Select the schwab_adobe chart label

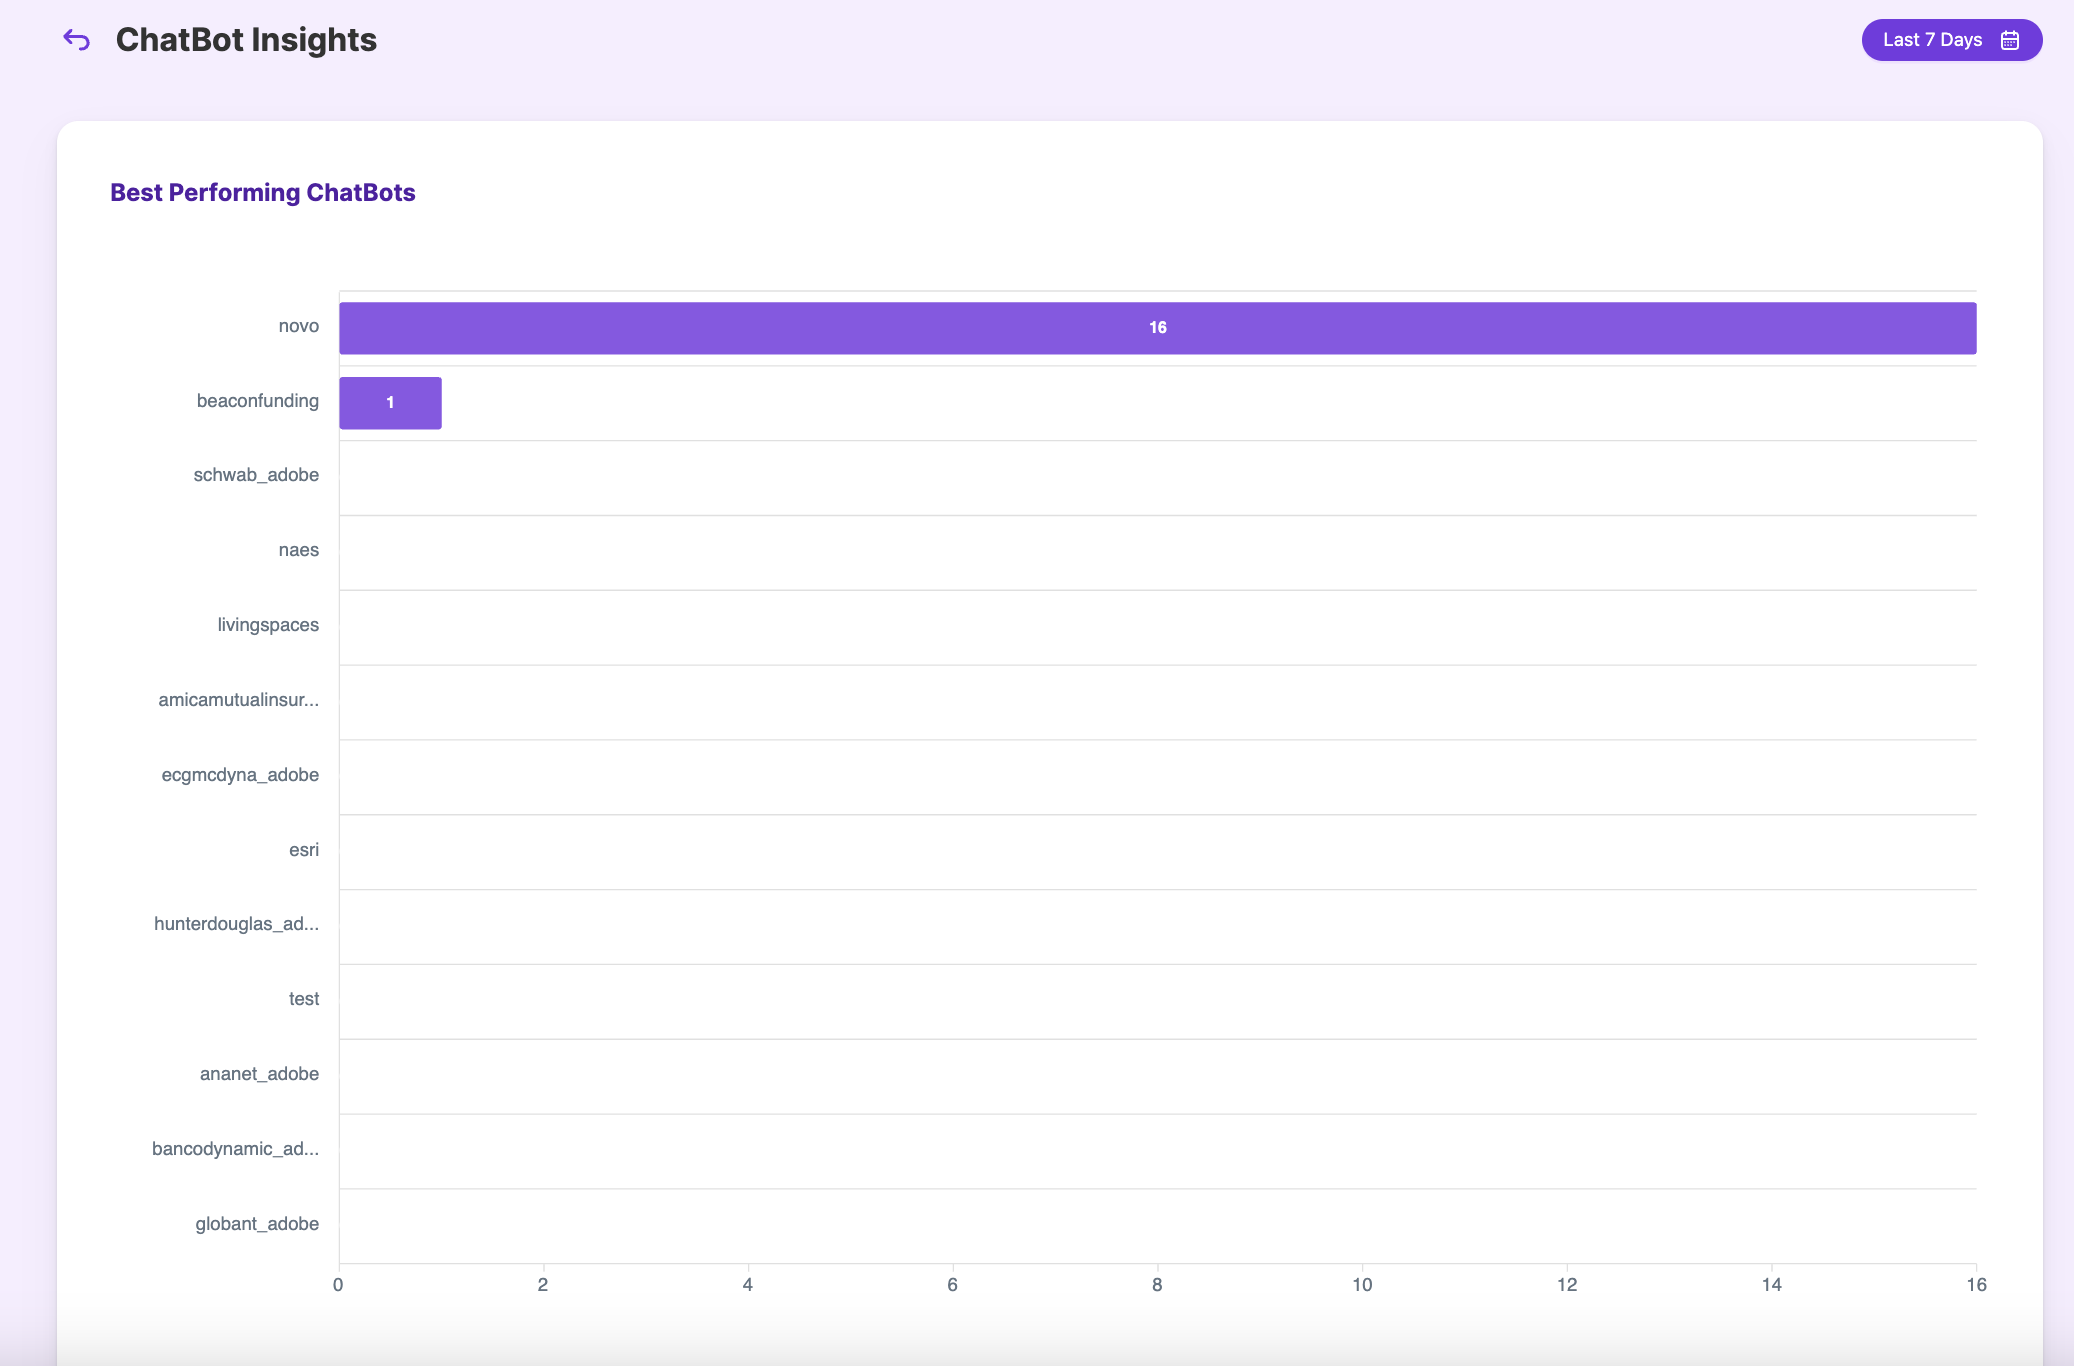click(x=256, y=475)
